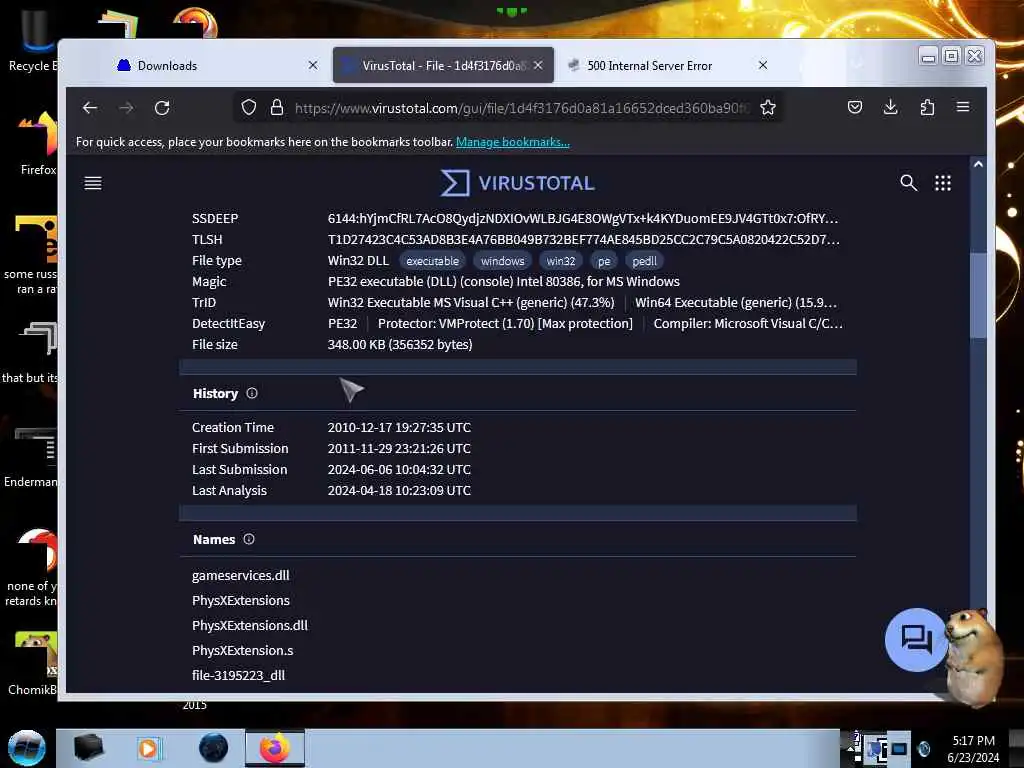The height and width of the screenshot is (768, 1024).
Task: Click the win32 tag
Action: coord(561,261)
